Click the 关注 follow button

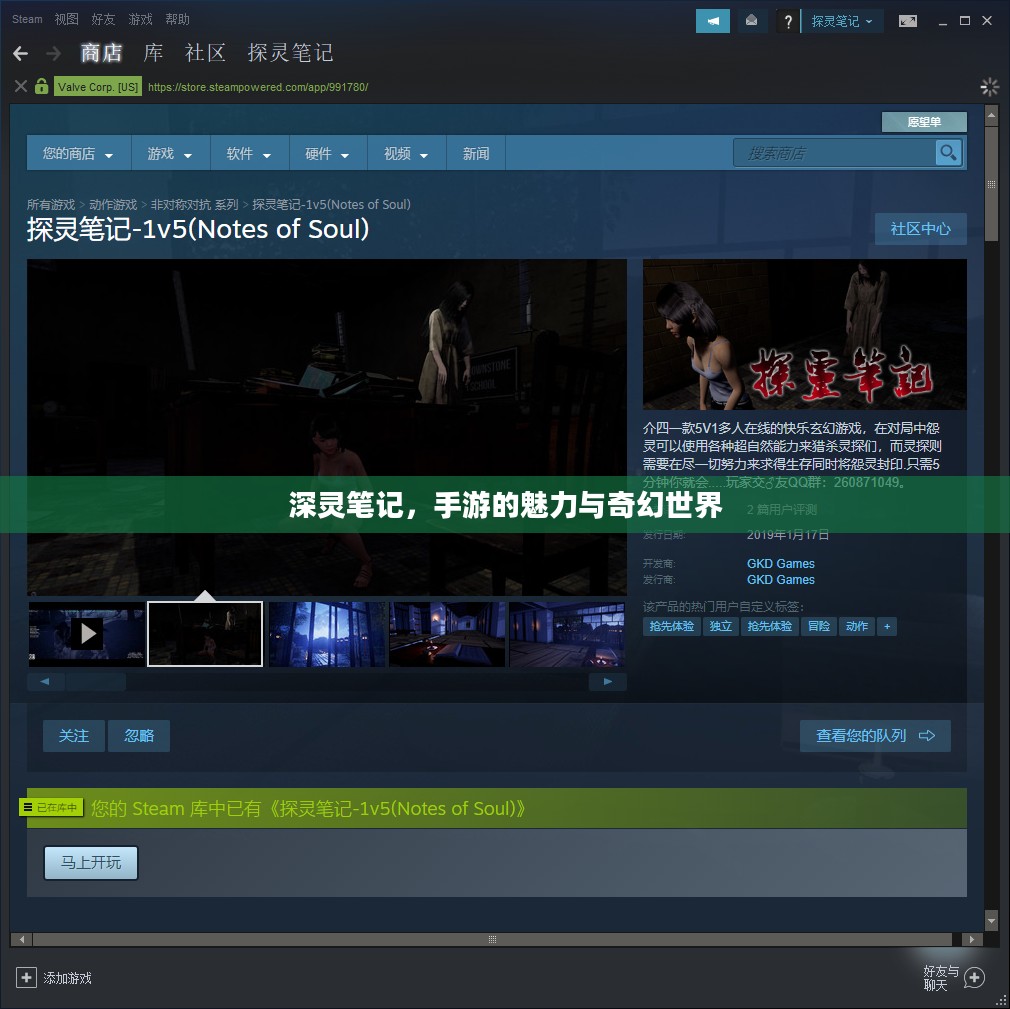point(73,736)
